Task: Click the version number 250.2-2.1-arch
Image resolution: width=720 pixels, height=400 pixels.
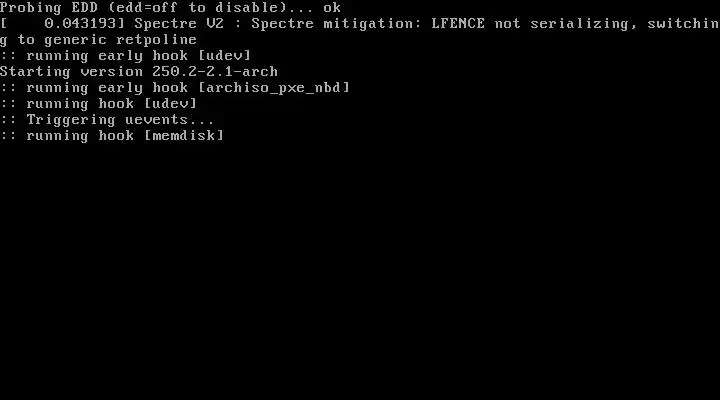Action: point(215,72)
